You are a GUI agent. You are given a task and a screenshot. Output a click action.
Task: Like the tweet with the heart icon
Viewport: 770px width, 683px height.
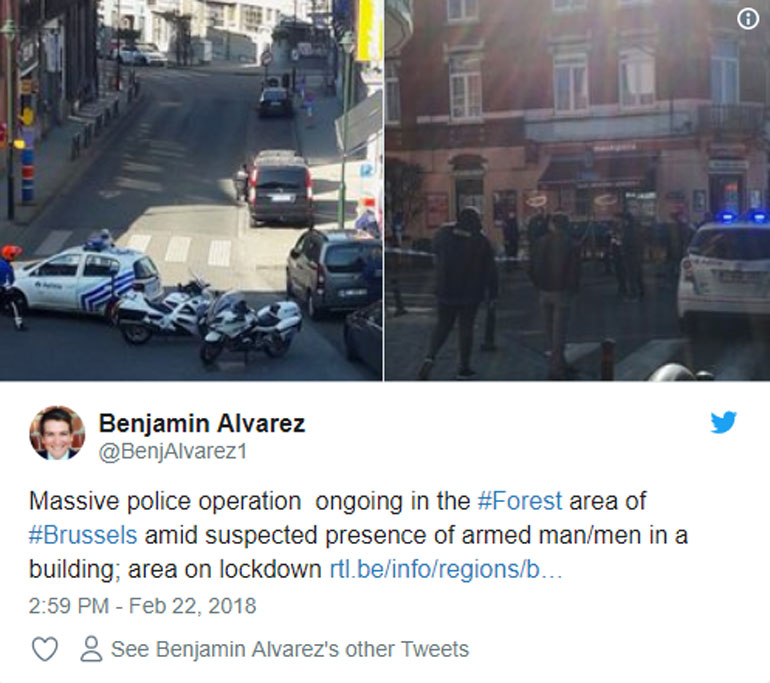tap(45, 649)
